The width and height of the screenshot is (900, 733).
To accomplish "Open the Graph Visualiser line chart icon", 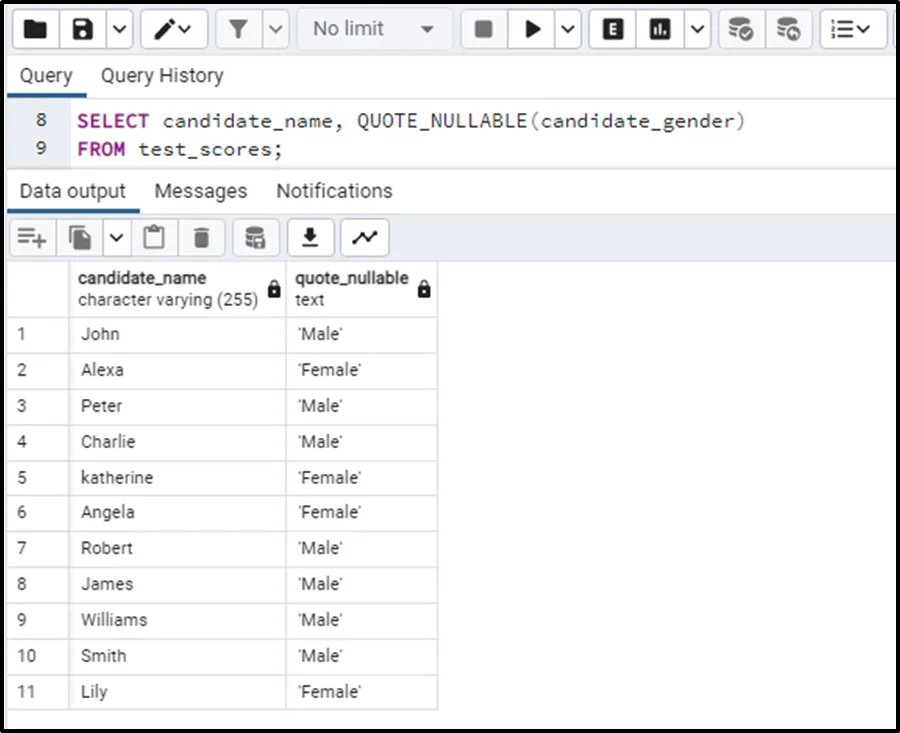I will (x=365, y=237).
